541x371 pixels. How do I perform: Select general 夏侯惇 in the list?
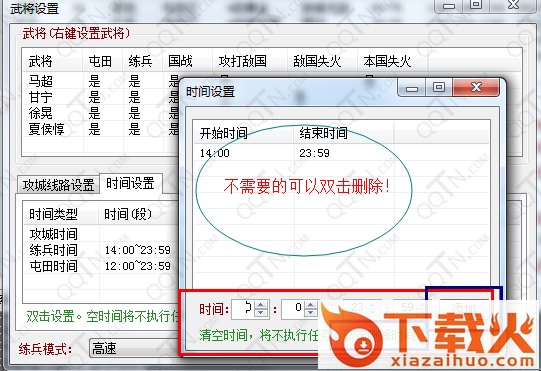click(x=46, y=129)
